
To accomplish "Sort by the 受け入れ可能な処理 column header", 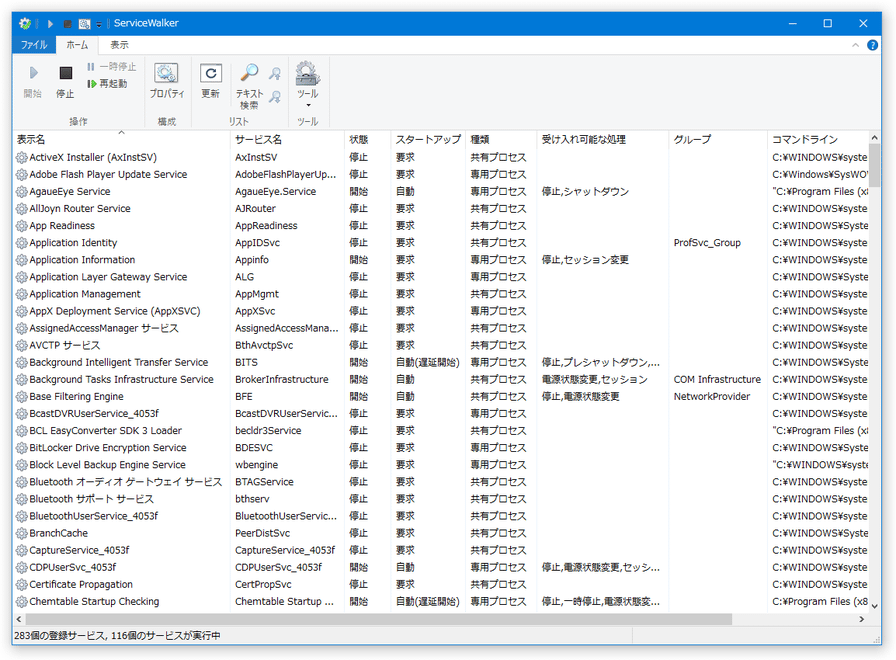I will coord(603,139).
